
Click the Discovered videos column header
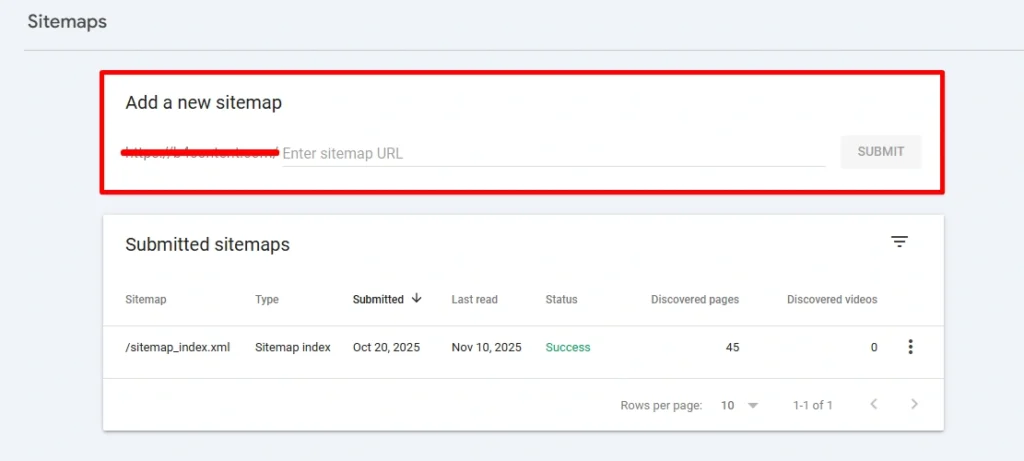pyautogui.click(x=831, y=300)
